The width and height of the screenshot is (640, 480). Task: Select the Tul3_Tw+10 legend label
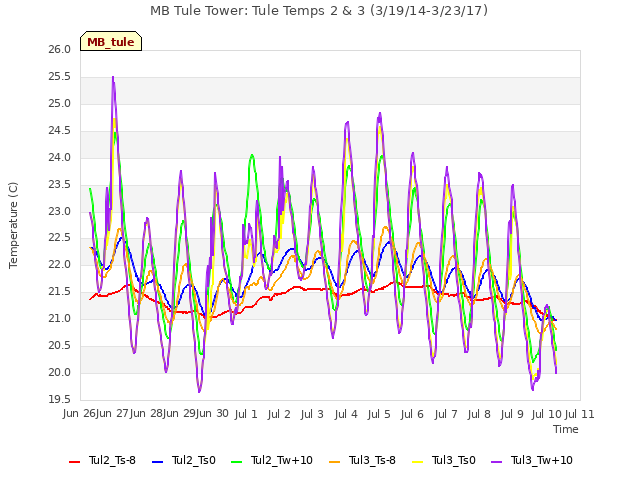pos(542,460)
